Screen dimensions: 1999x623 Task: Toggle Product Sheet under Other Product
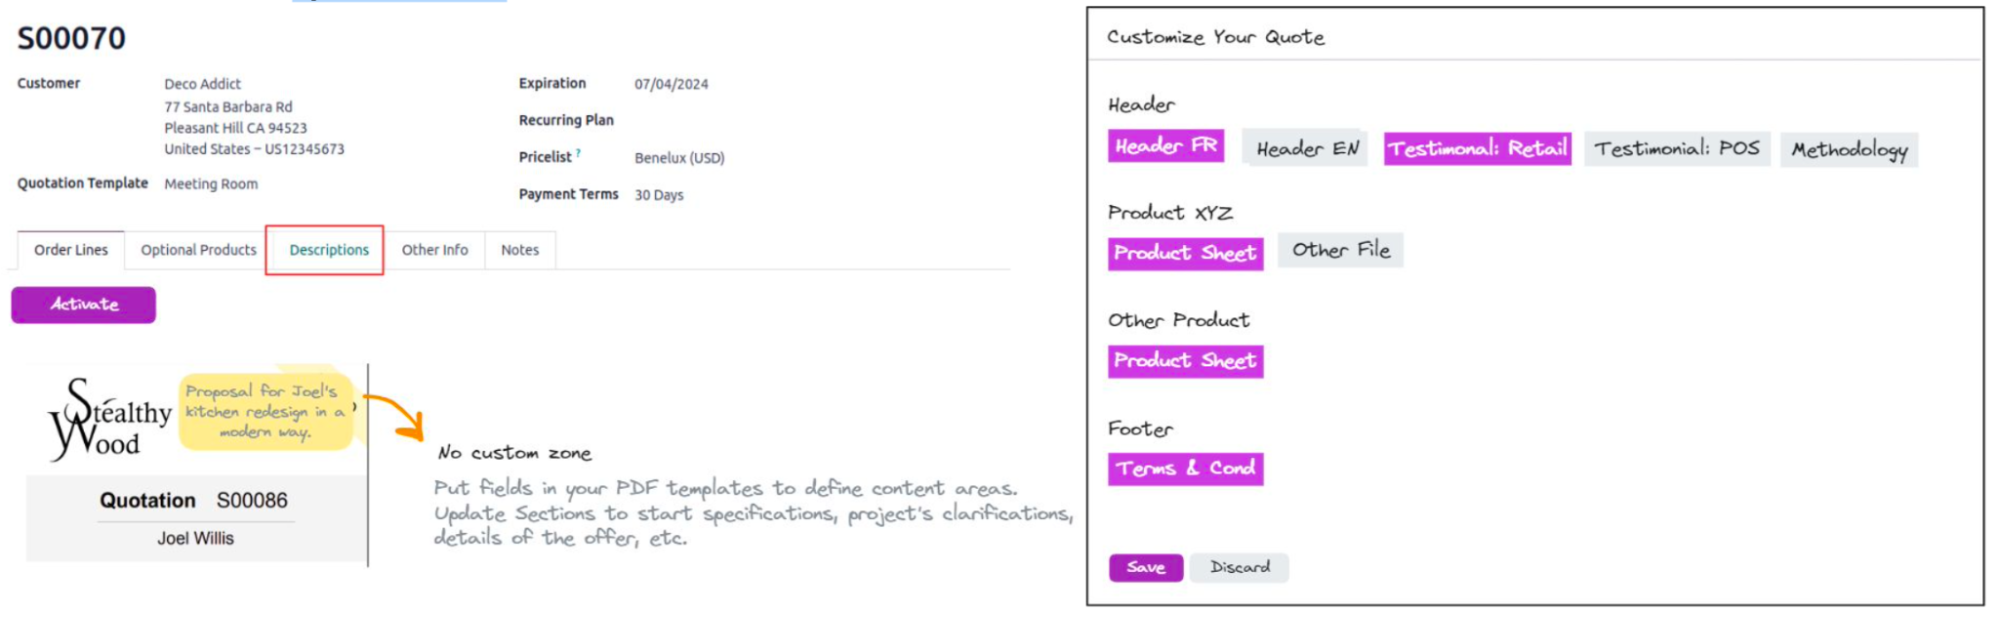coord(1184,361)
